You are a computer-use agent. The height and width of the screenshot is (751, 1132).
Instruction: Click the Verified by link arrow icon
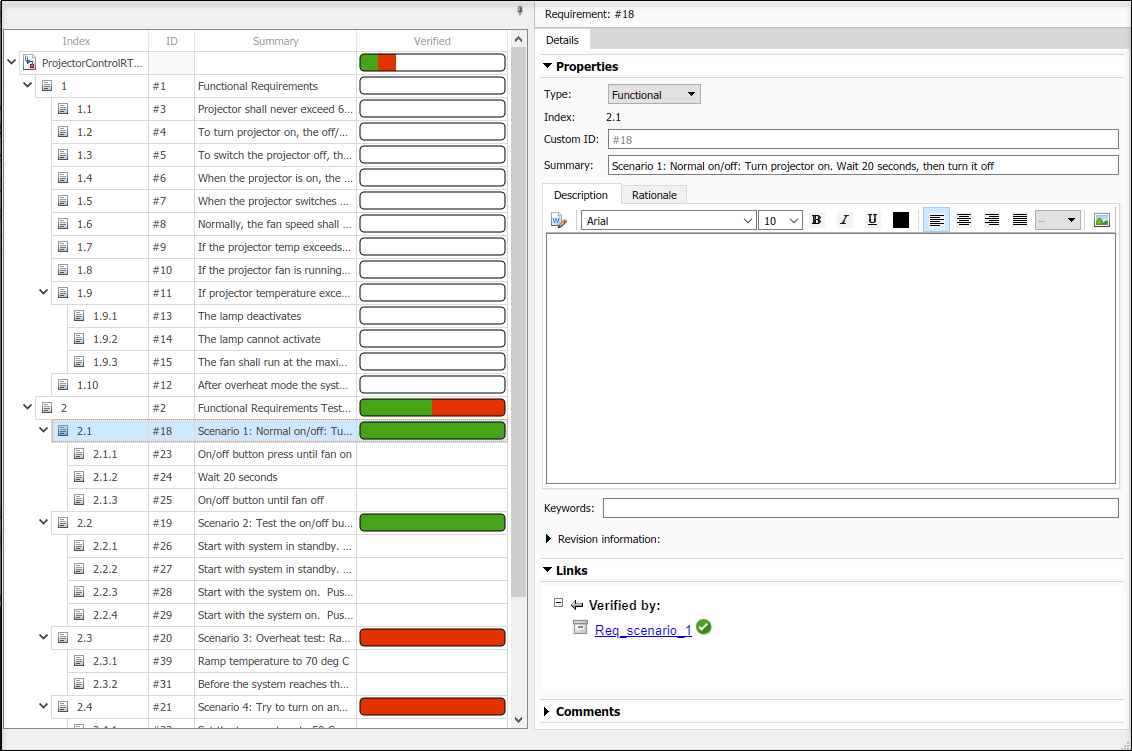[578, 605]
